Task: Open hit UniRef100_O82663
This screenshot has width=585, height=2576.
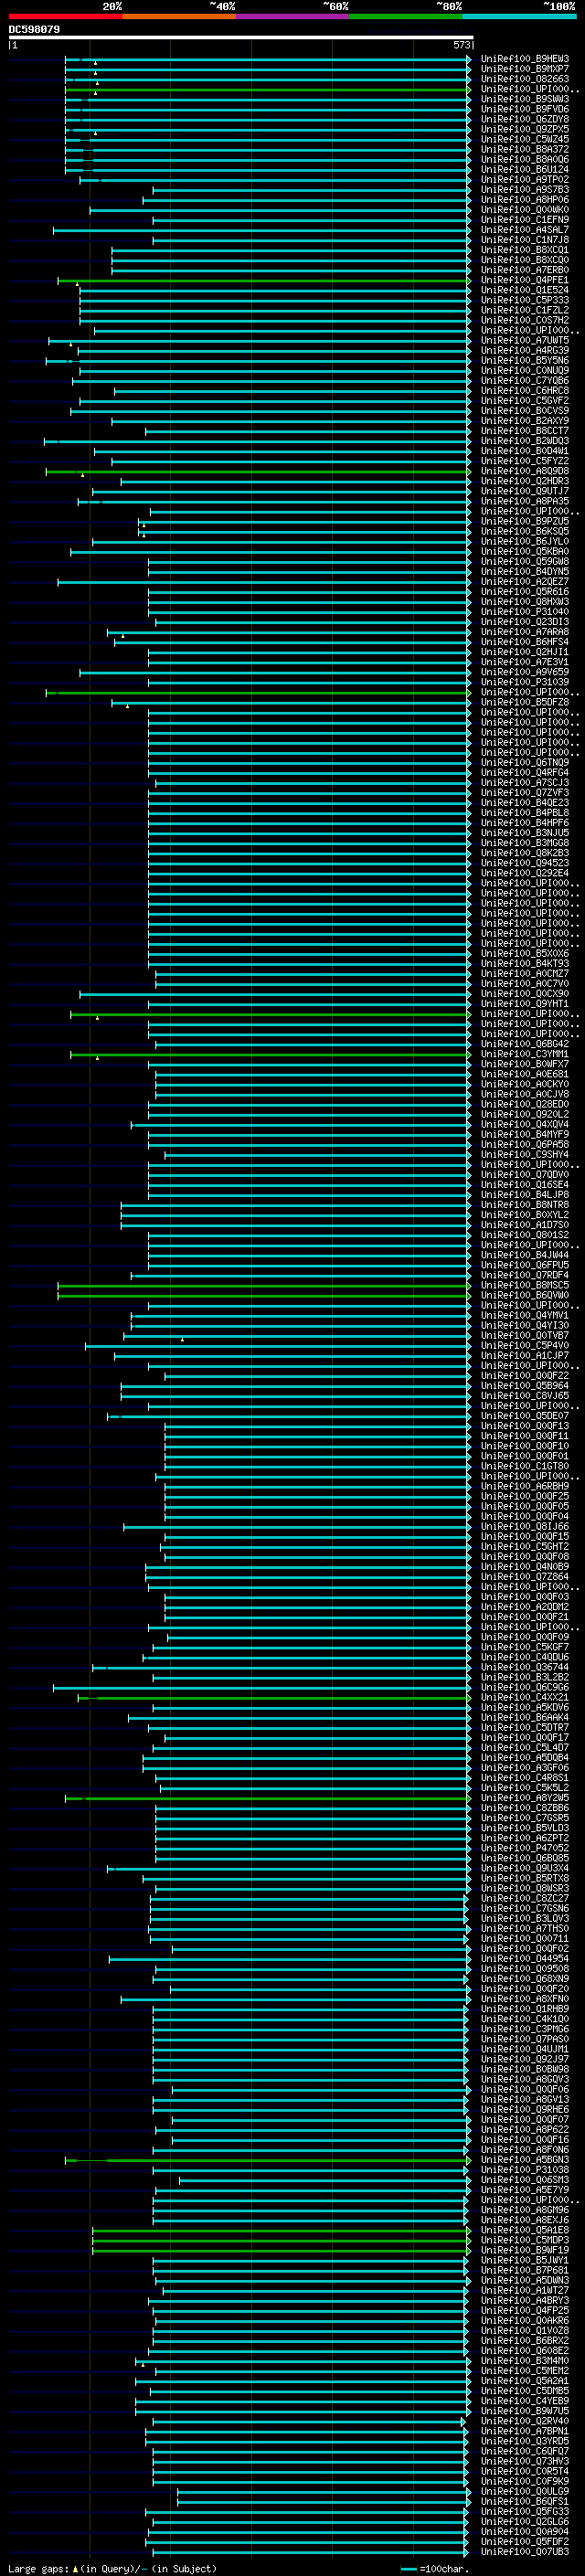Action: 525,79
